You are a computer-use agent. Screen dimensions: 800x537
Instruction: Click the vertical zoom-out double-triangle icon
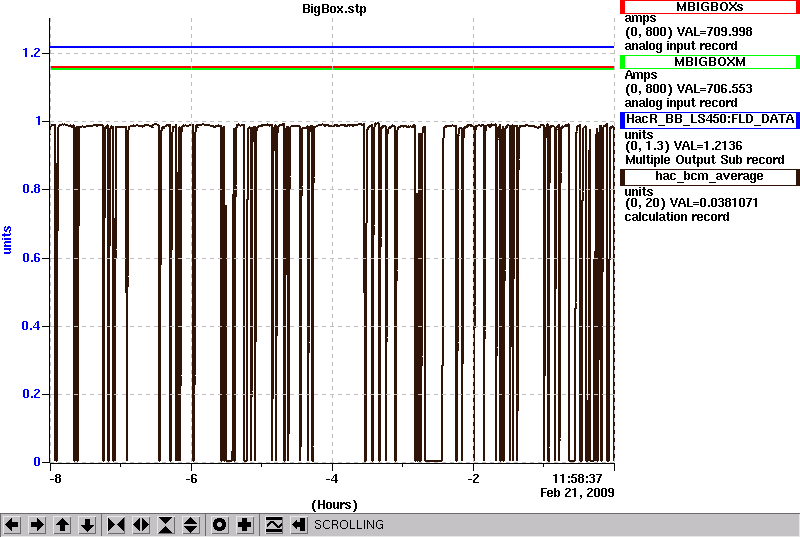tap(191, 525)
